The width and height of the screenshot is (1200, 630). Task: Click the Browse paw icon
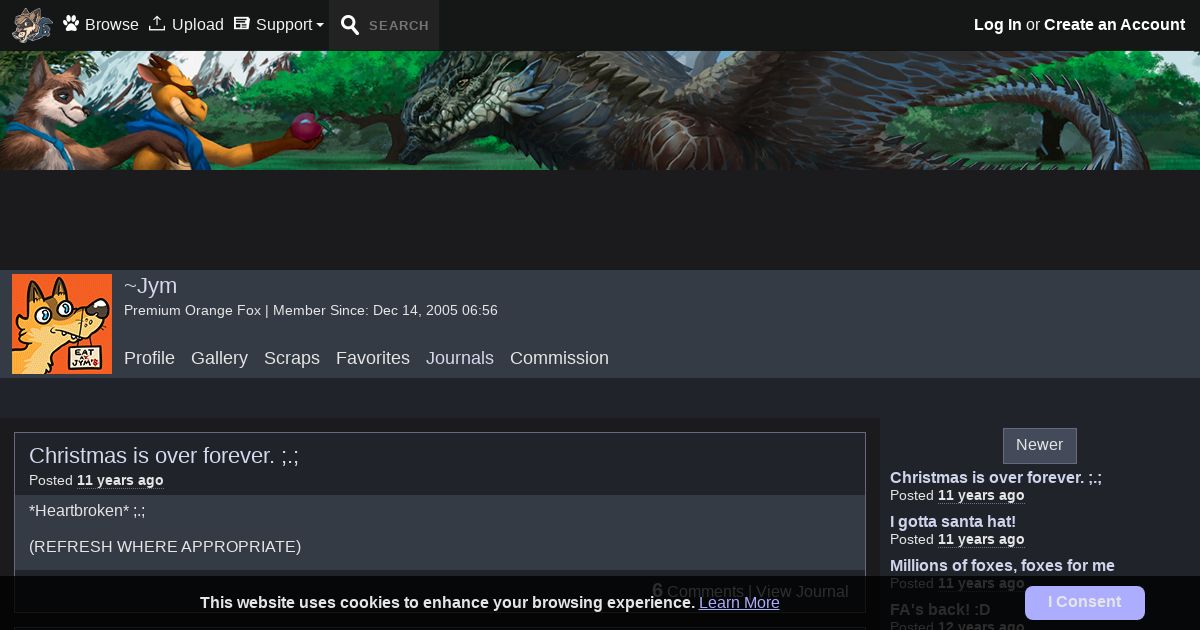pyautogui.click(x=71, y=23)
